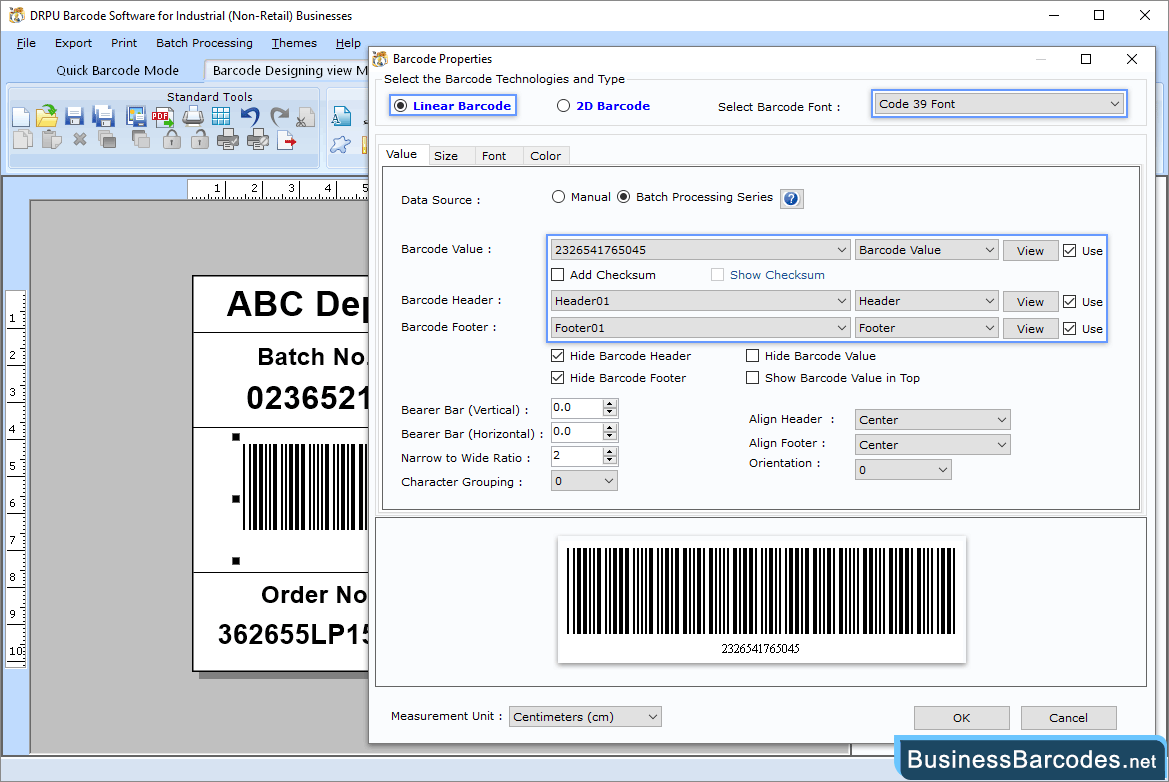Enable the Add Checksum checkbox
This screenshot has width=1169, height=782.
[x=558, y=275]
